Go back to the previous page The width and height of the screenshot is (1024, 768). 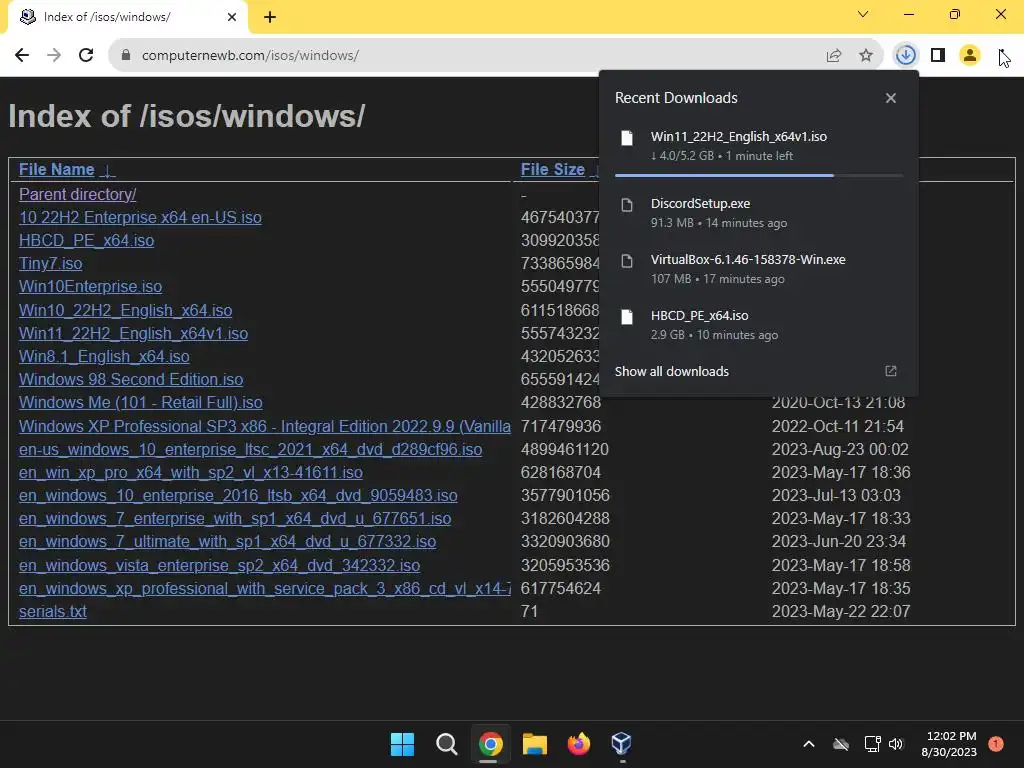(x=22, y=56)
